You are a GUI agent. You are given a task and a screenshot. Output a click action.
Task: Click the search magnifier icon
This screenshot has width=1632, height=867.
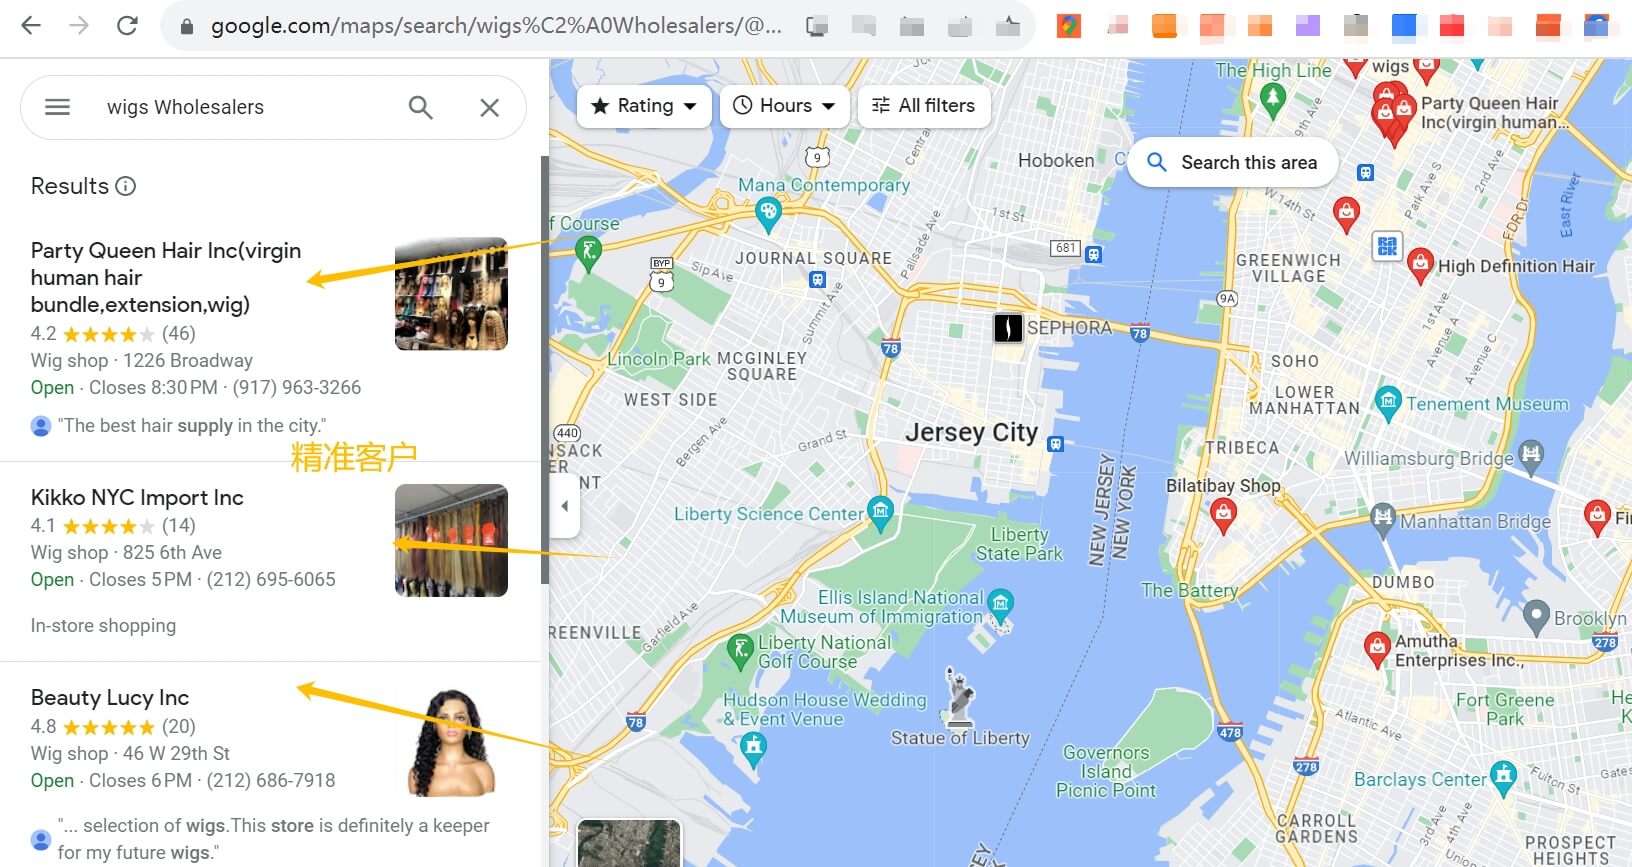pyautogui.click(x=421, y=107)
